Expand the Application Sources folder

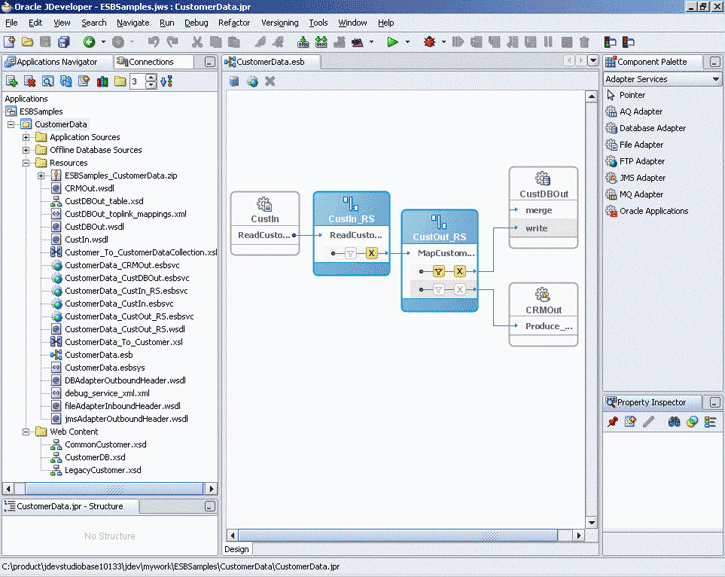26,137
